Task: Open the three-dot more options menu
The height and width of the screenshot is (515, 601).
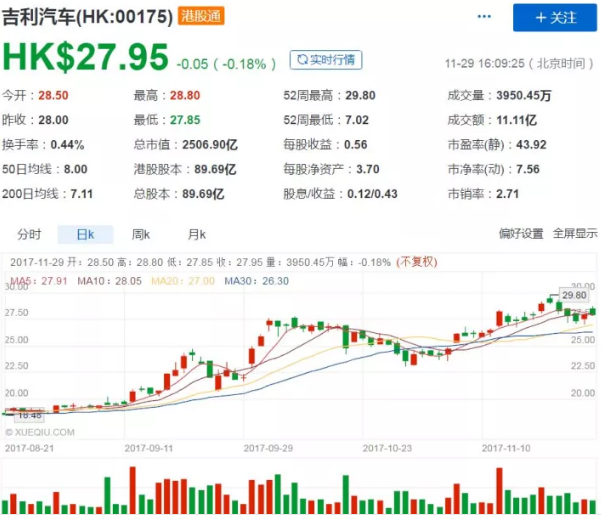Action: (x=484, y=16)
